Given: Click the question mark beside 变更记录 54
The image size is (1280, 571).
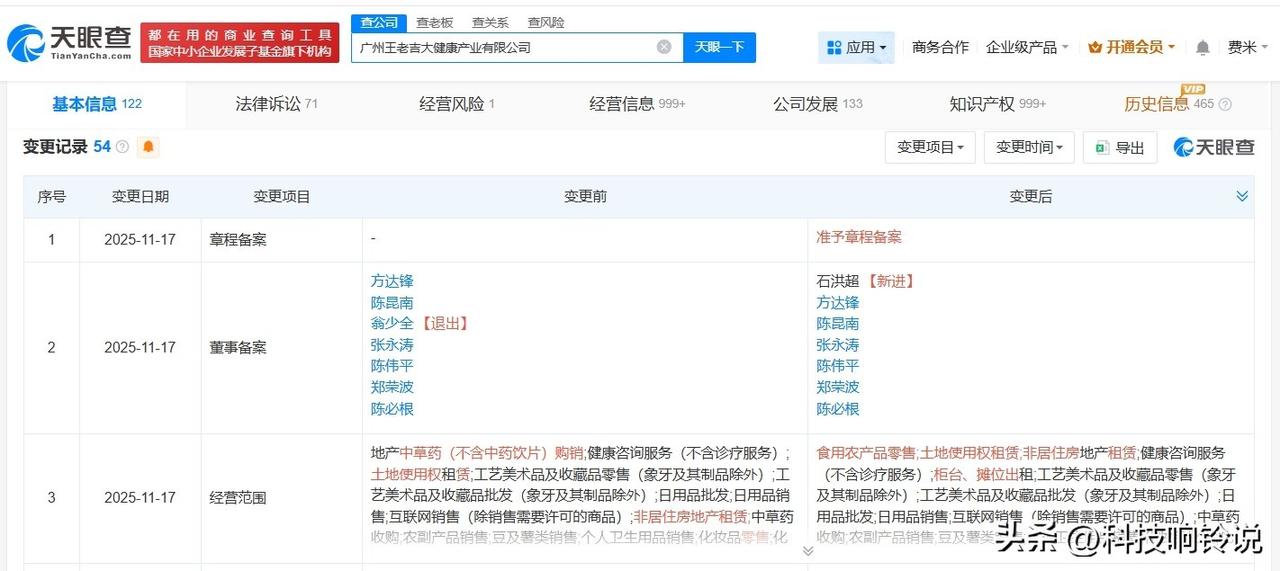Looking at the screenshot, I should tap(122, 147).
